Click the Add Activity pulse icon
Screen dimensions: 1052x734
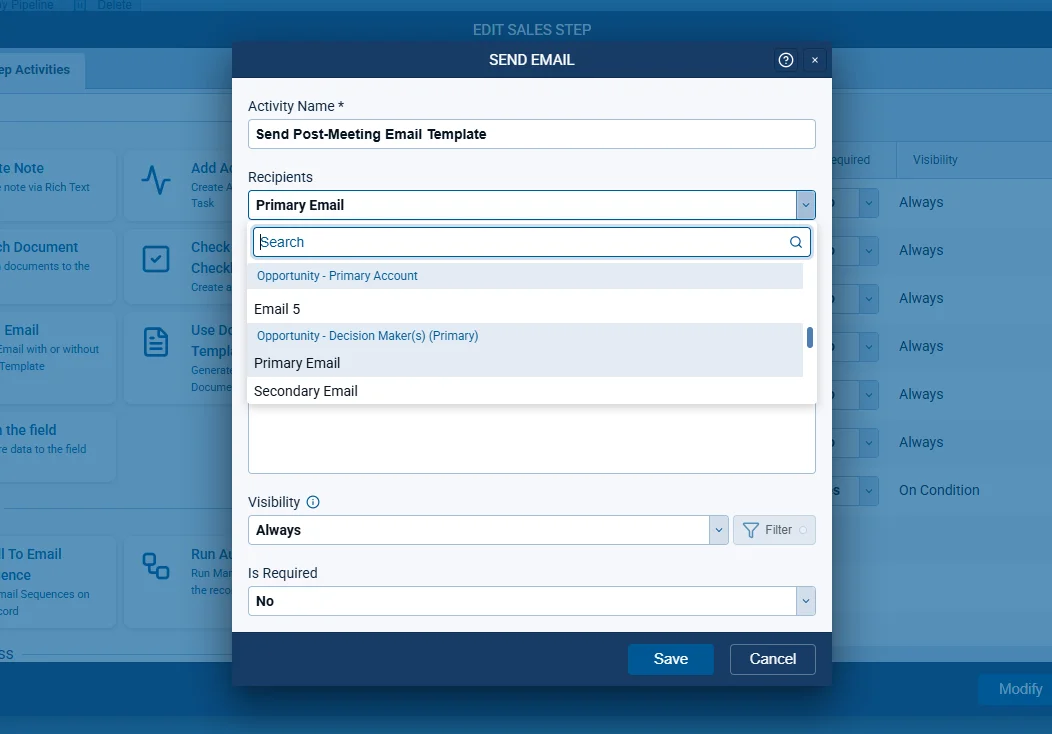pyautogui.click(x=156, y=180)
